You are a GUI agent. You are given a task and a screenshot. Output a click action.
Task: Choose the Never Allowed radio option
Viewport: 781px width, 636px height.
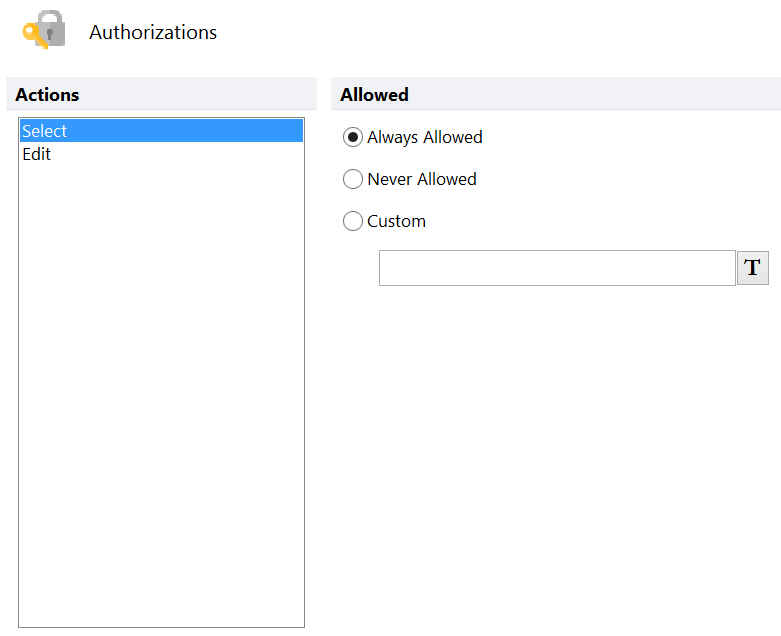coord(352,179)
